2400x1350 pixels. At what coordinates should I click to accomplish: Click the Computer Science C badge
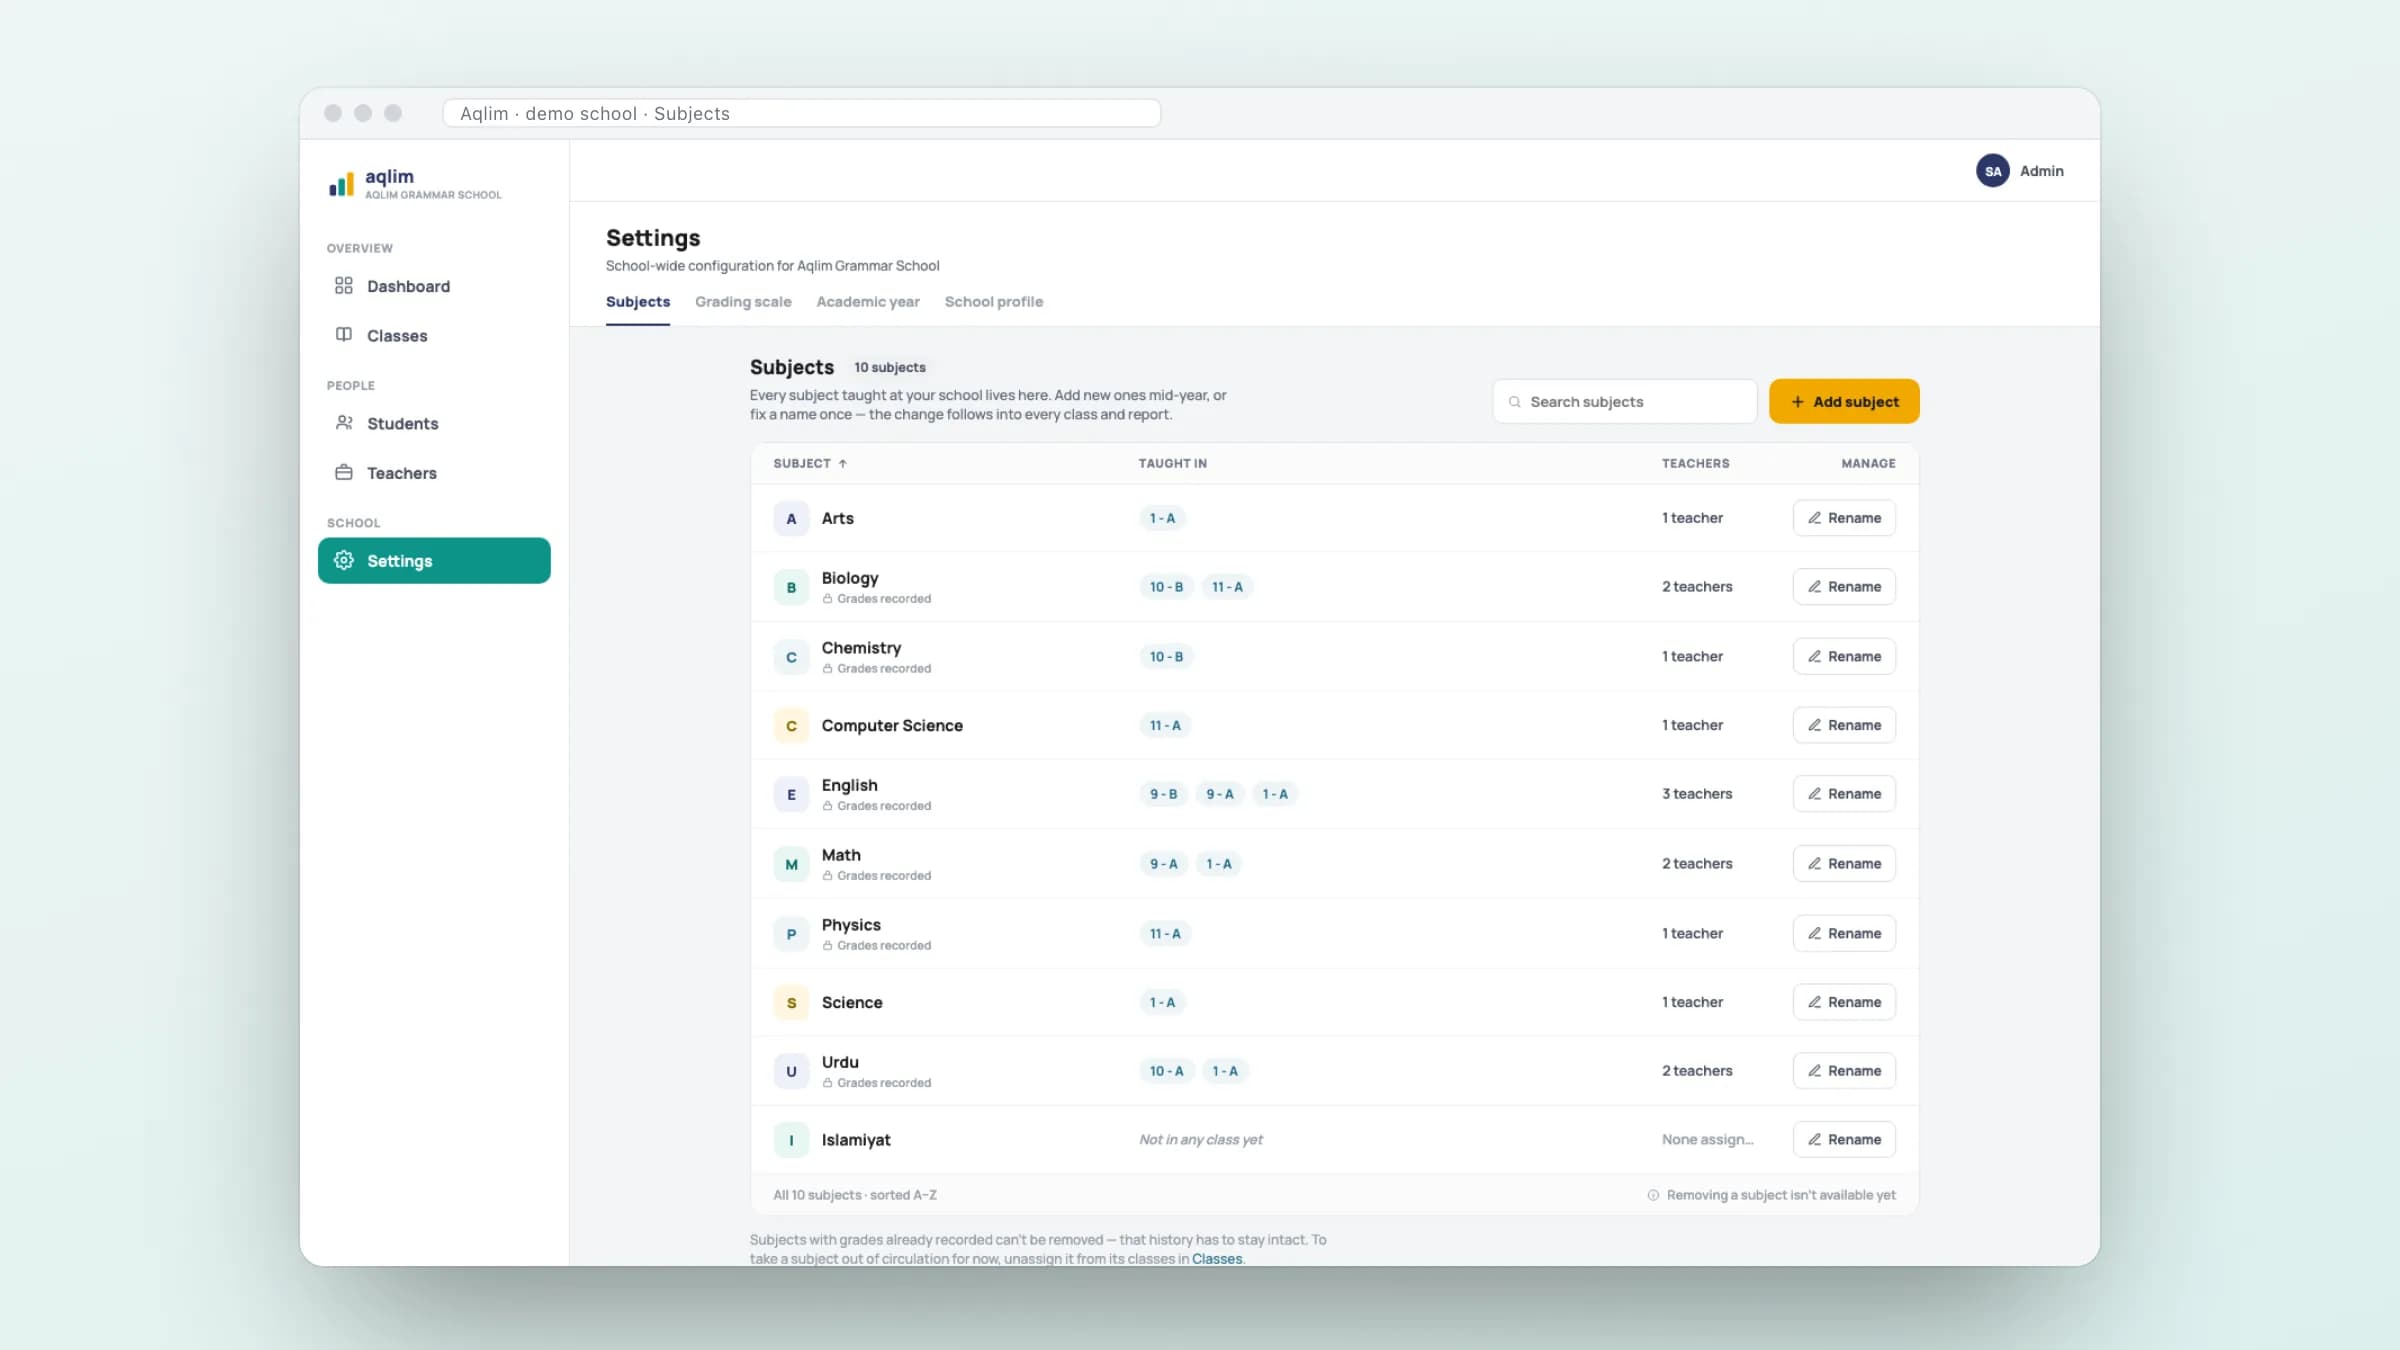pos(791,725)
